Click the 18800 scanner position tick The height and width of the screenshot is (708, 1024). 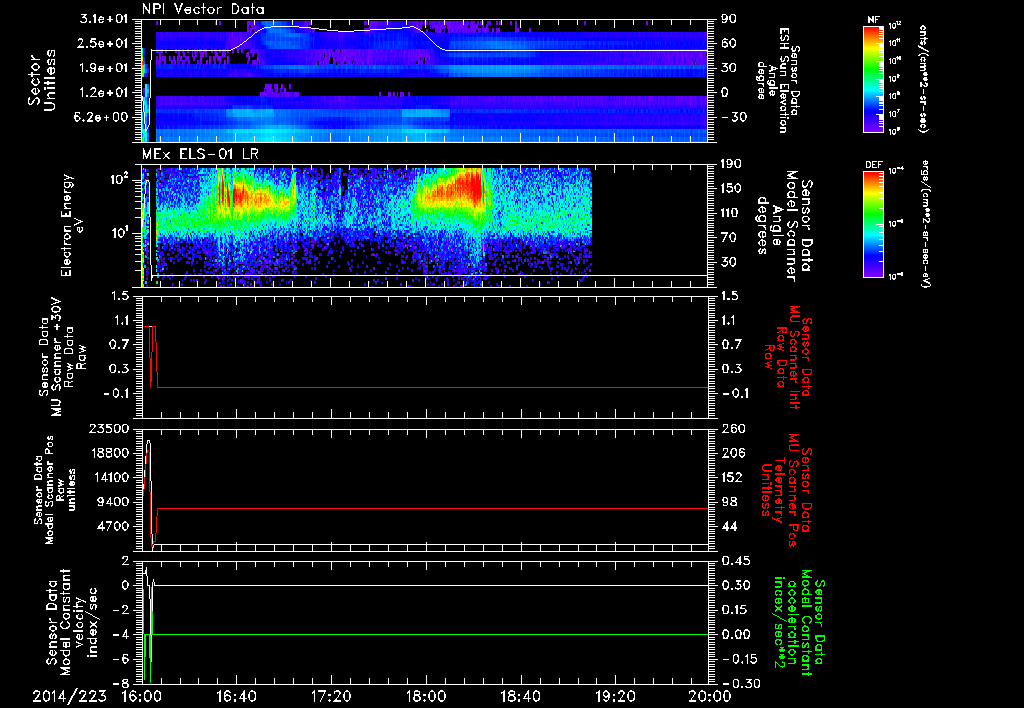(108, 453)
